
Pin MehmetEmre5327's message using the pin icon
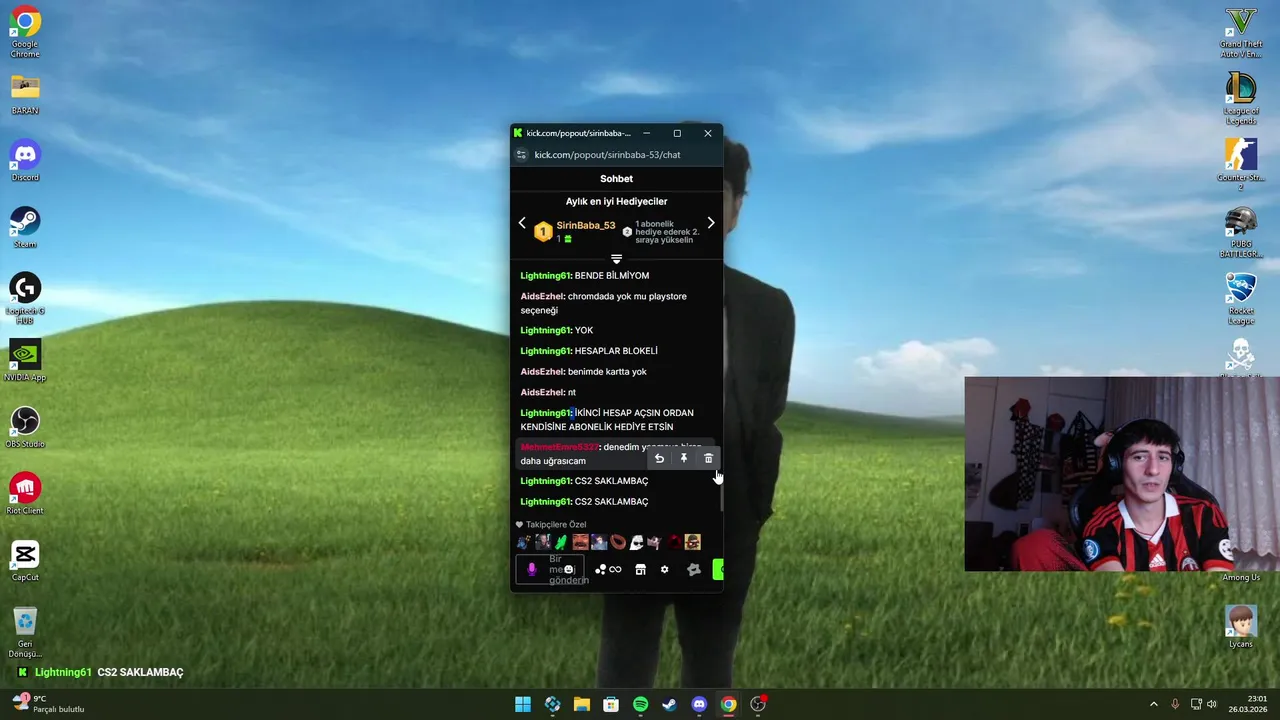pyautogui.click(x=684, y=458)
